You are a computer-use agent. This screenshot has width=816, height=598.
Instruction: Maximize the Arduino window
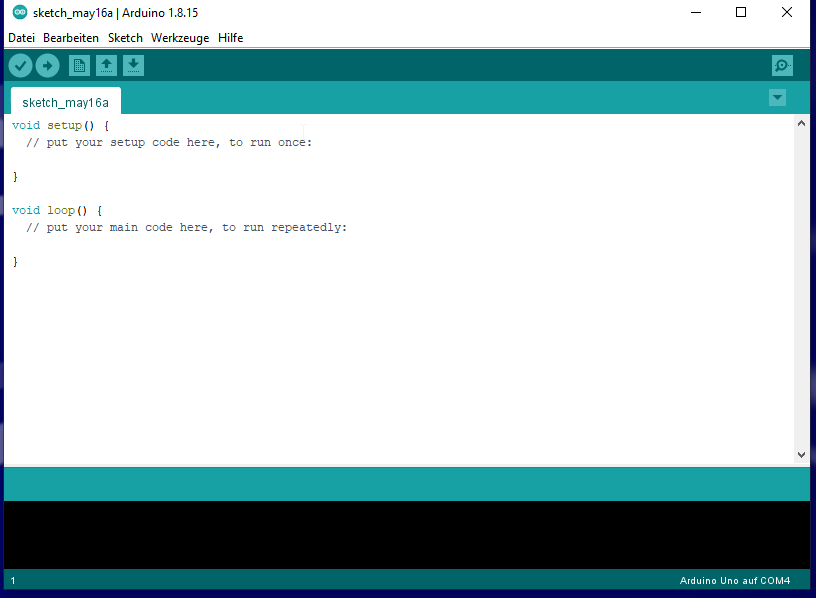click(741, 12)
